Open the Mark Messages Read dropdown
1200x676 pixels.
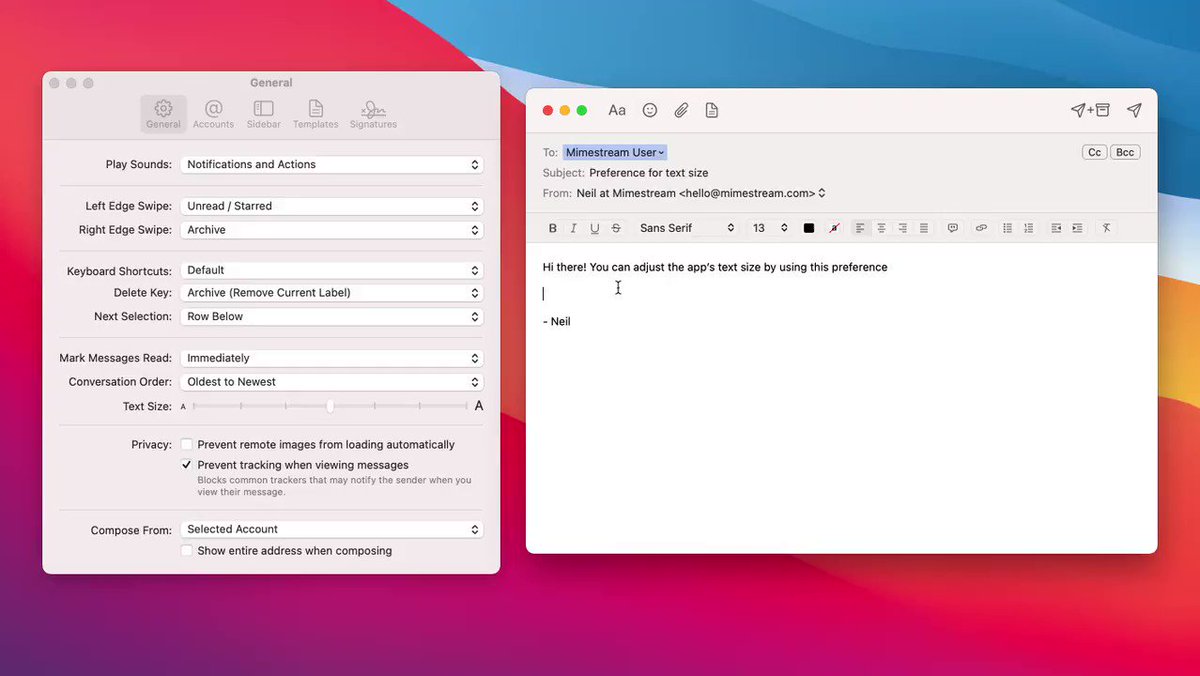[x=332, y=358]
